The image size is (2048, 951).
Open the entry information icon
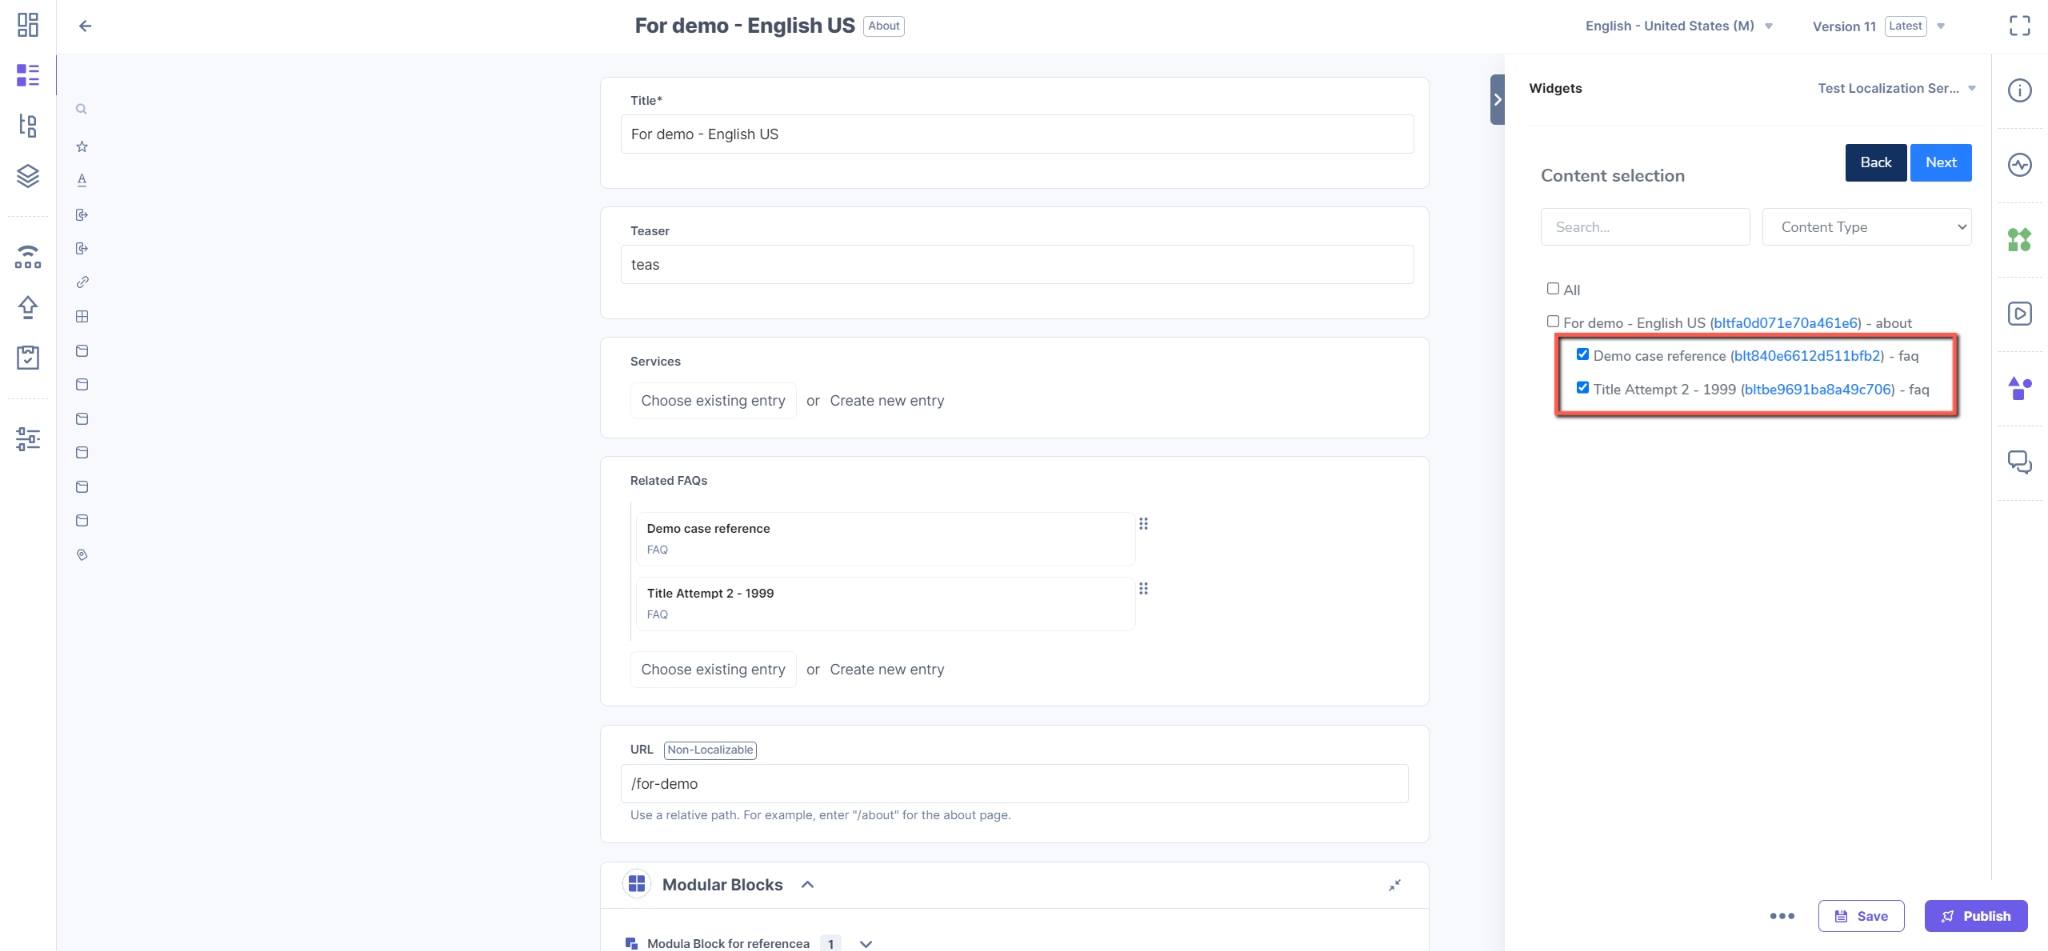pyautogui.click(x=2020, y=91)
